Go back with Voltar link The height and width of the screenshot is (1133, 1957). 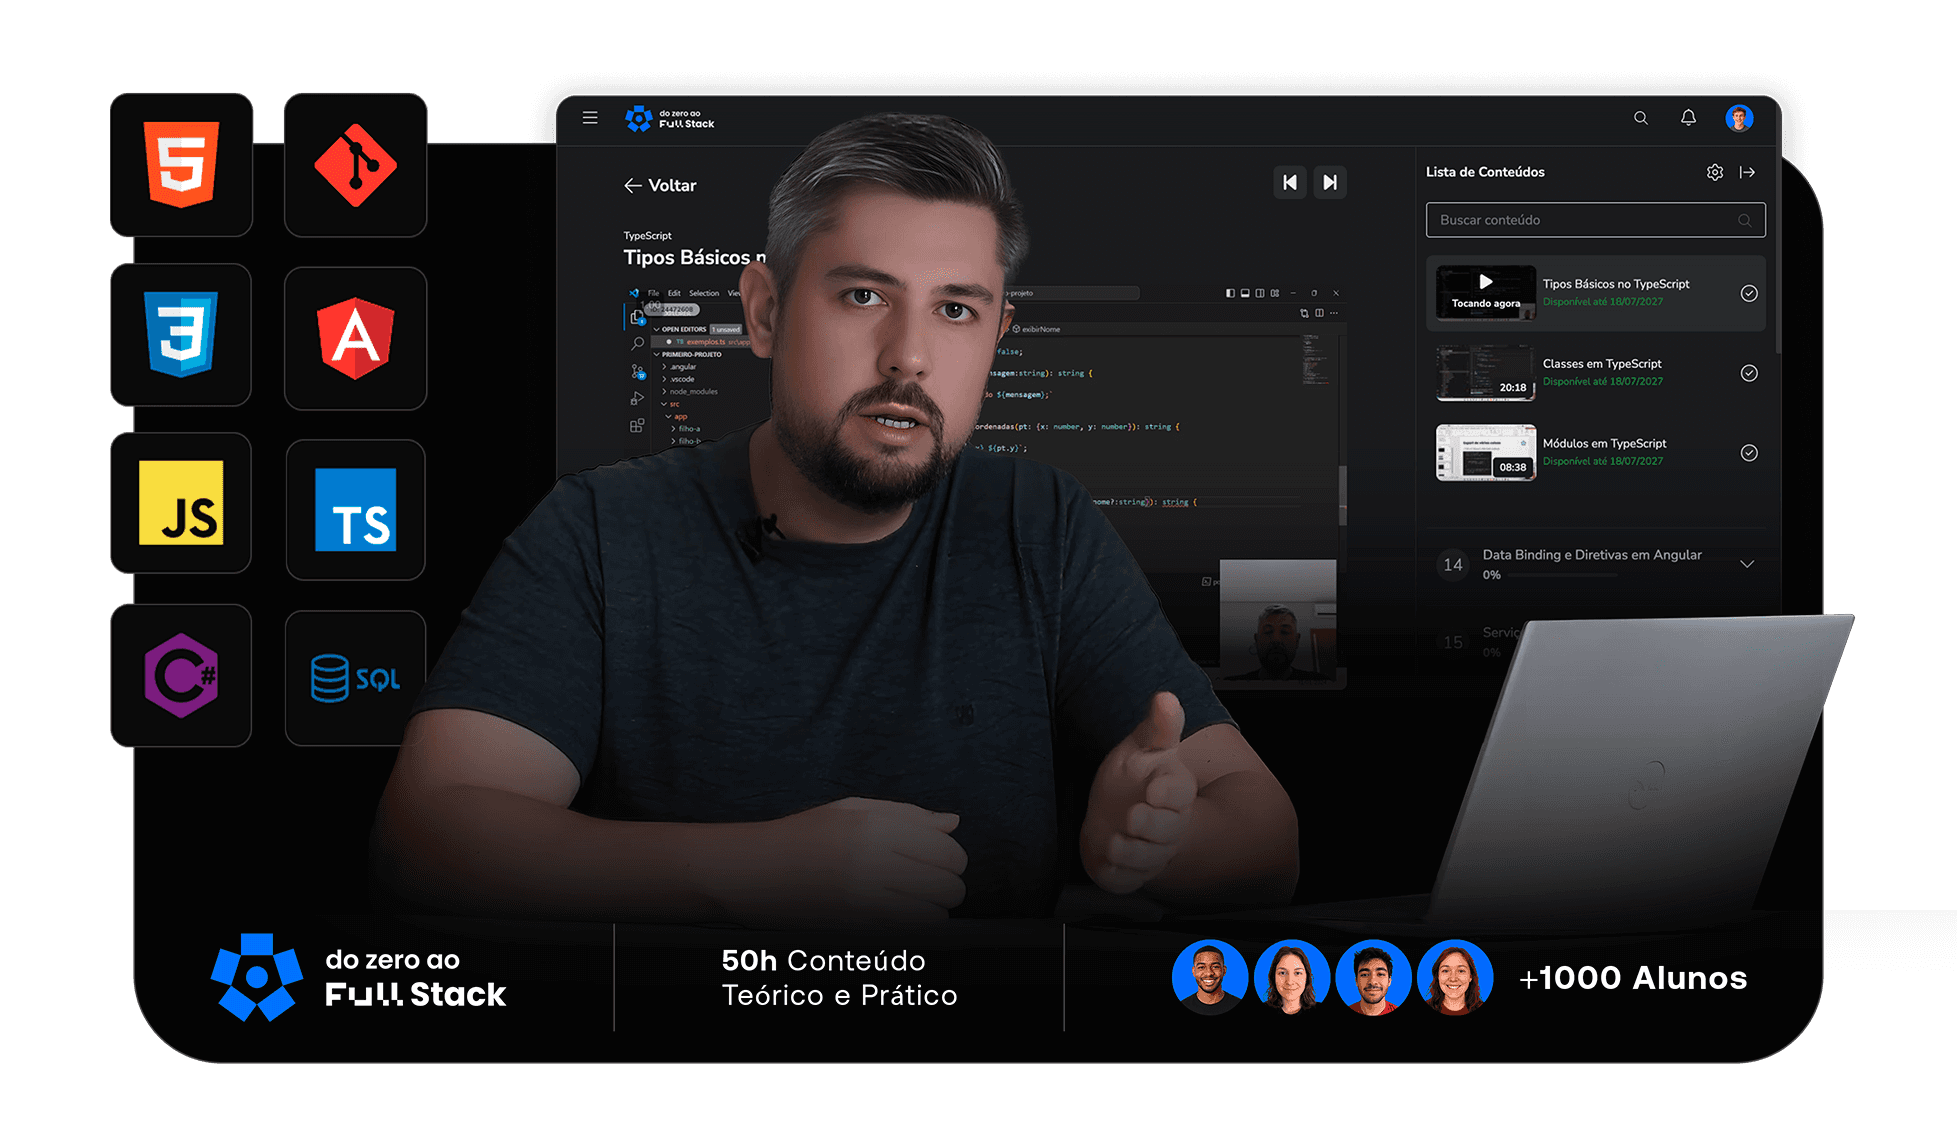(660, 185)
